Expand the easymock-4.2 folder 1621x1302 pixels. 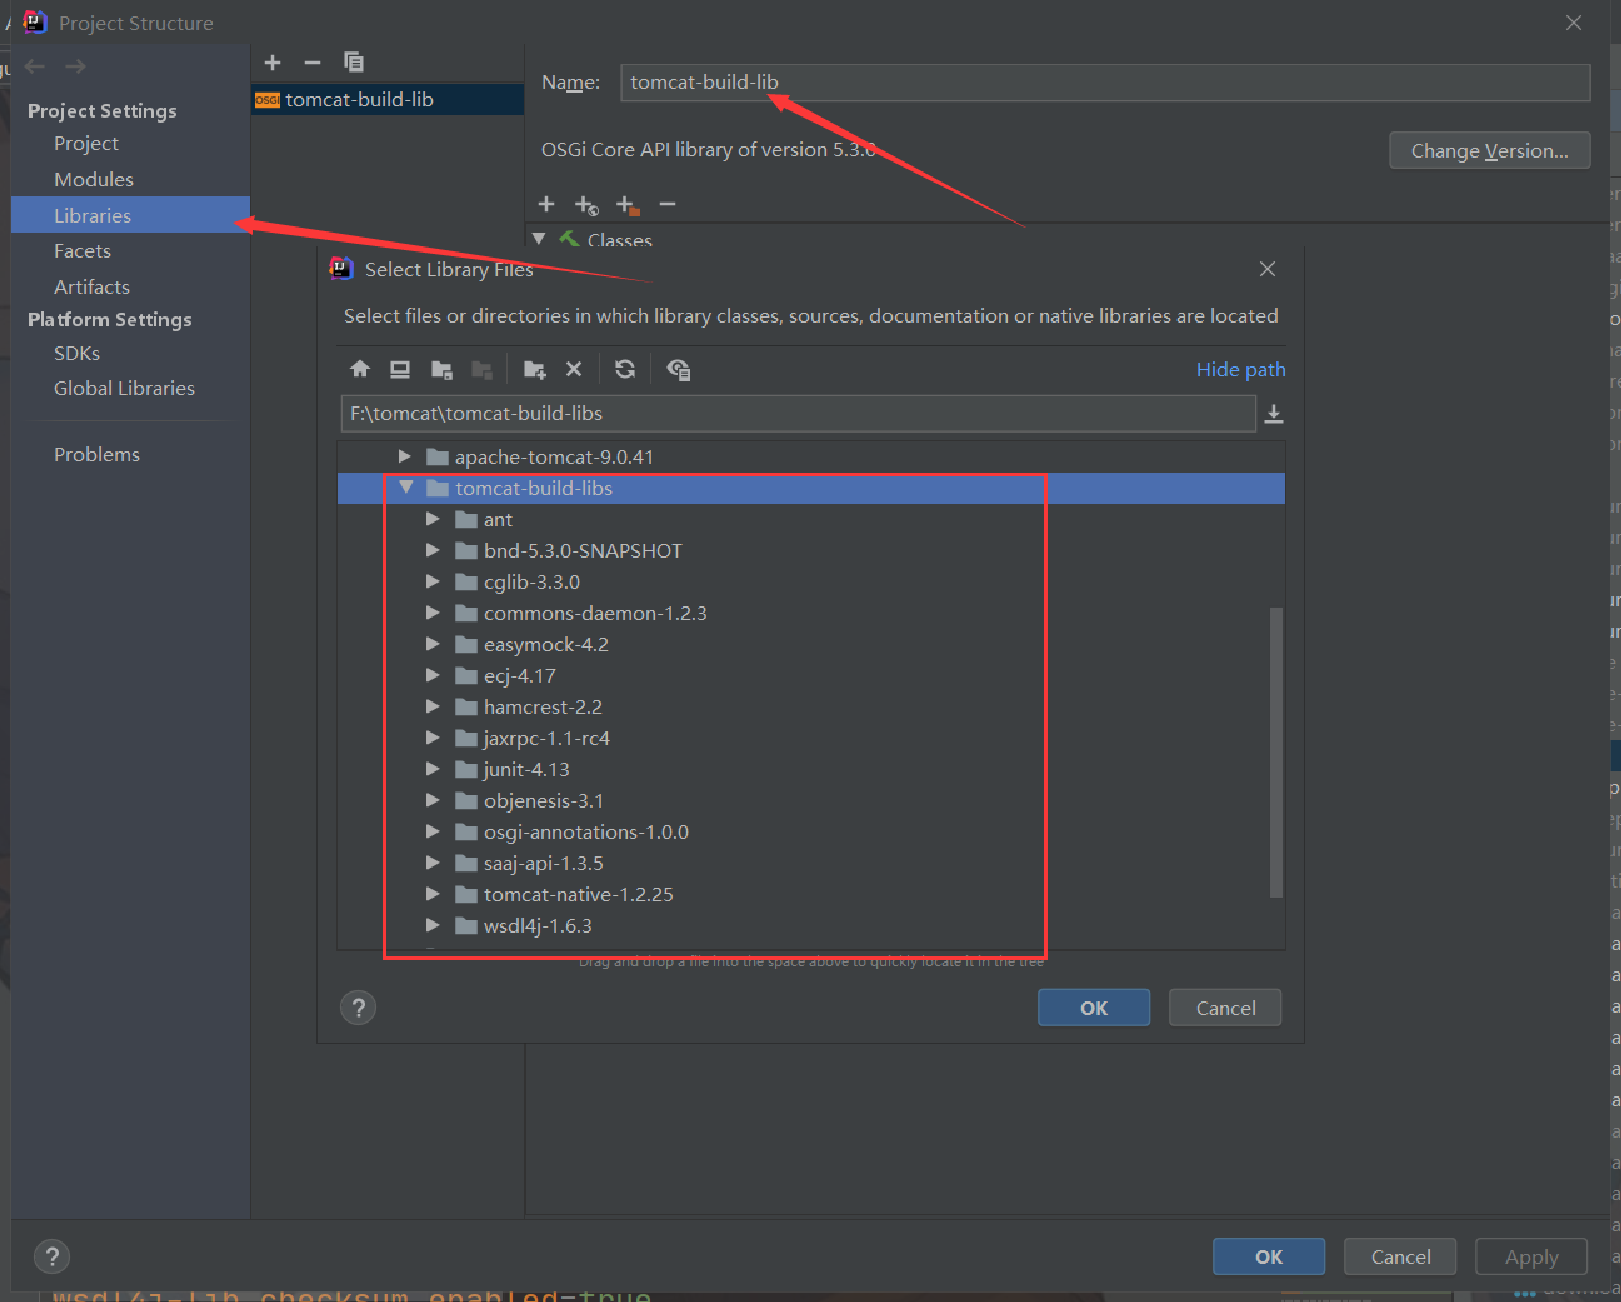point(432,643)
